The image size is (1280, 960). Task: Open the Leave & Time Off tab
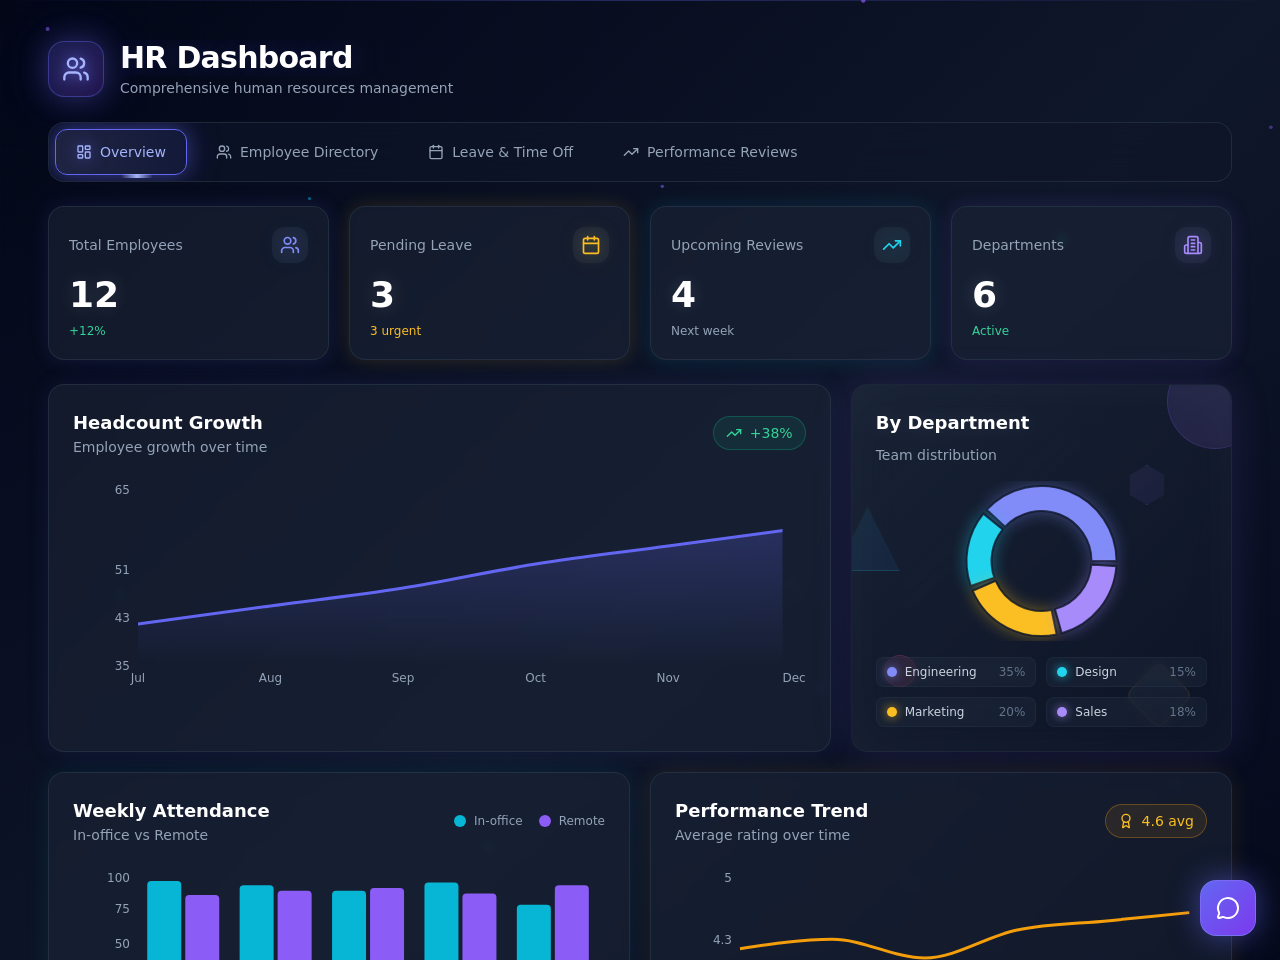tap(501, 152)
